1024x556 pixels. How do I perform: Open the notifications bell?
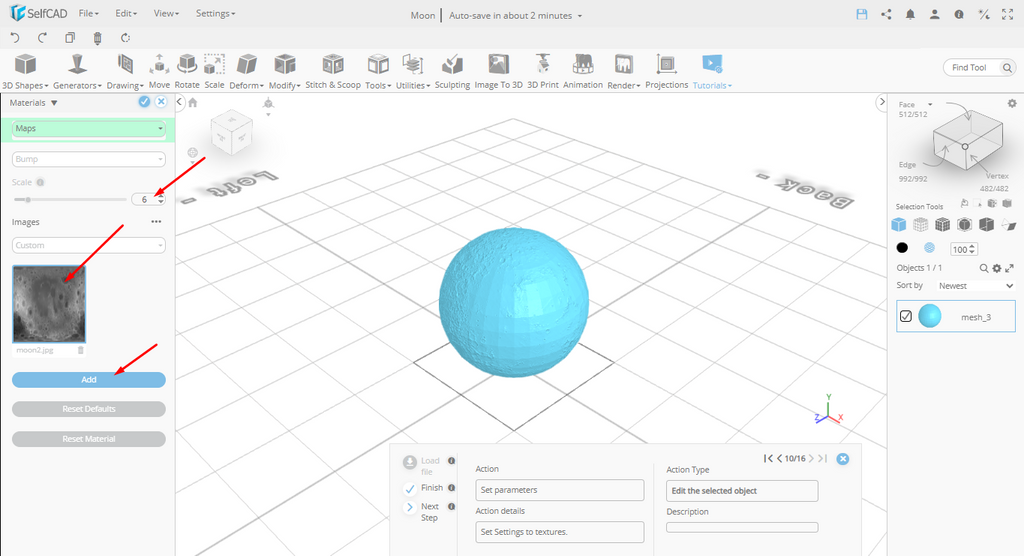click(910, 14)
